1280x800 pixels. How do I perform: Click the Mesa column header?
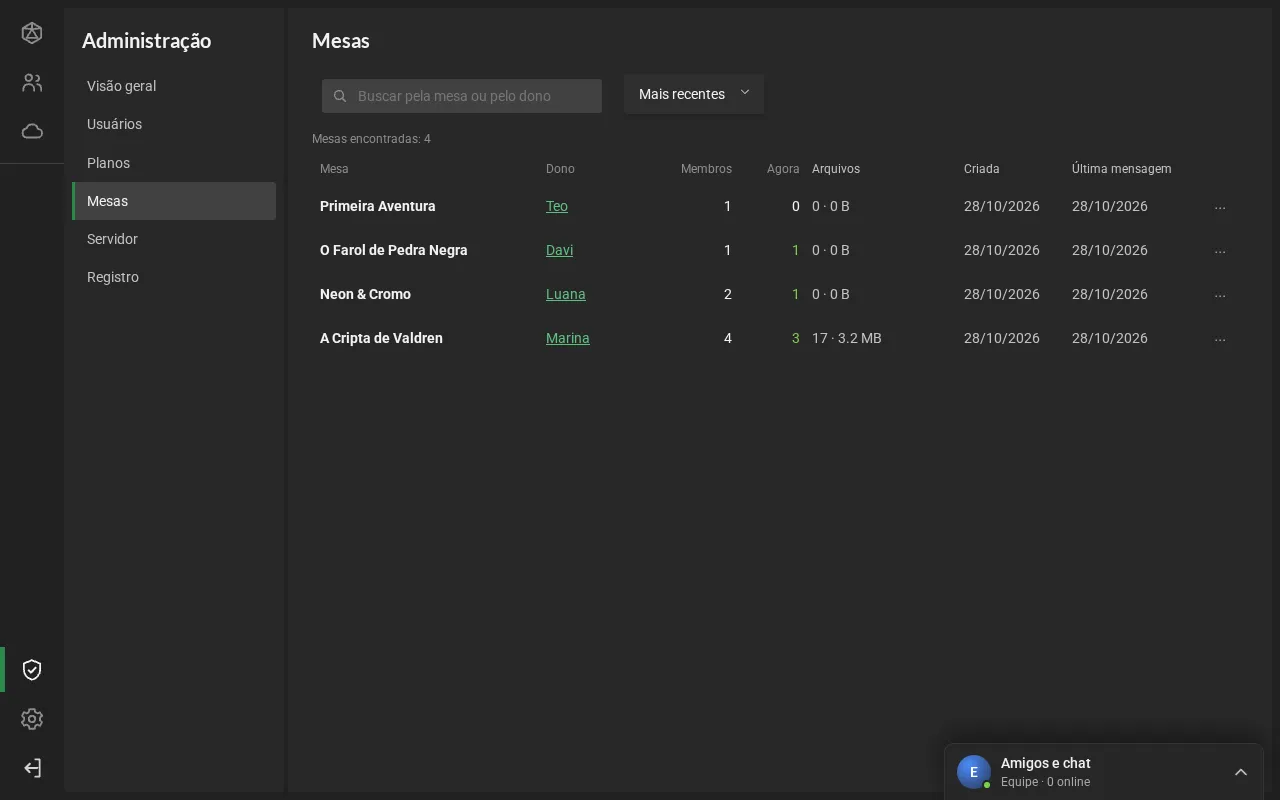334,169
